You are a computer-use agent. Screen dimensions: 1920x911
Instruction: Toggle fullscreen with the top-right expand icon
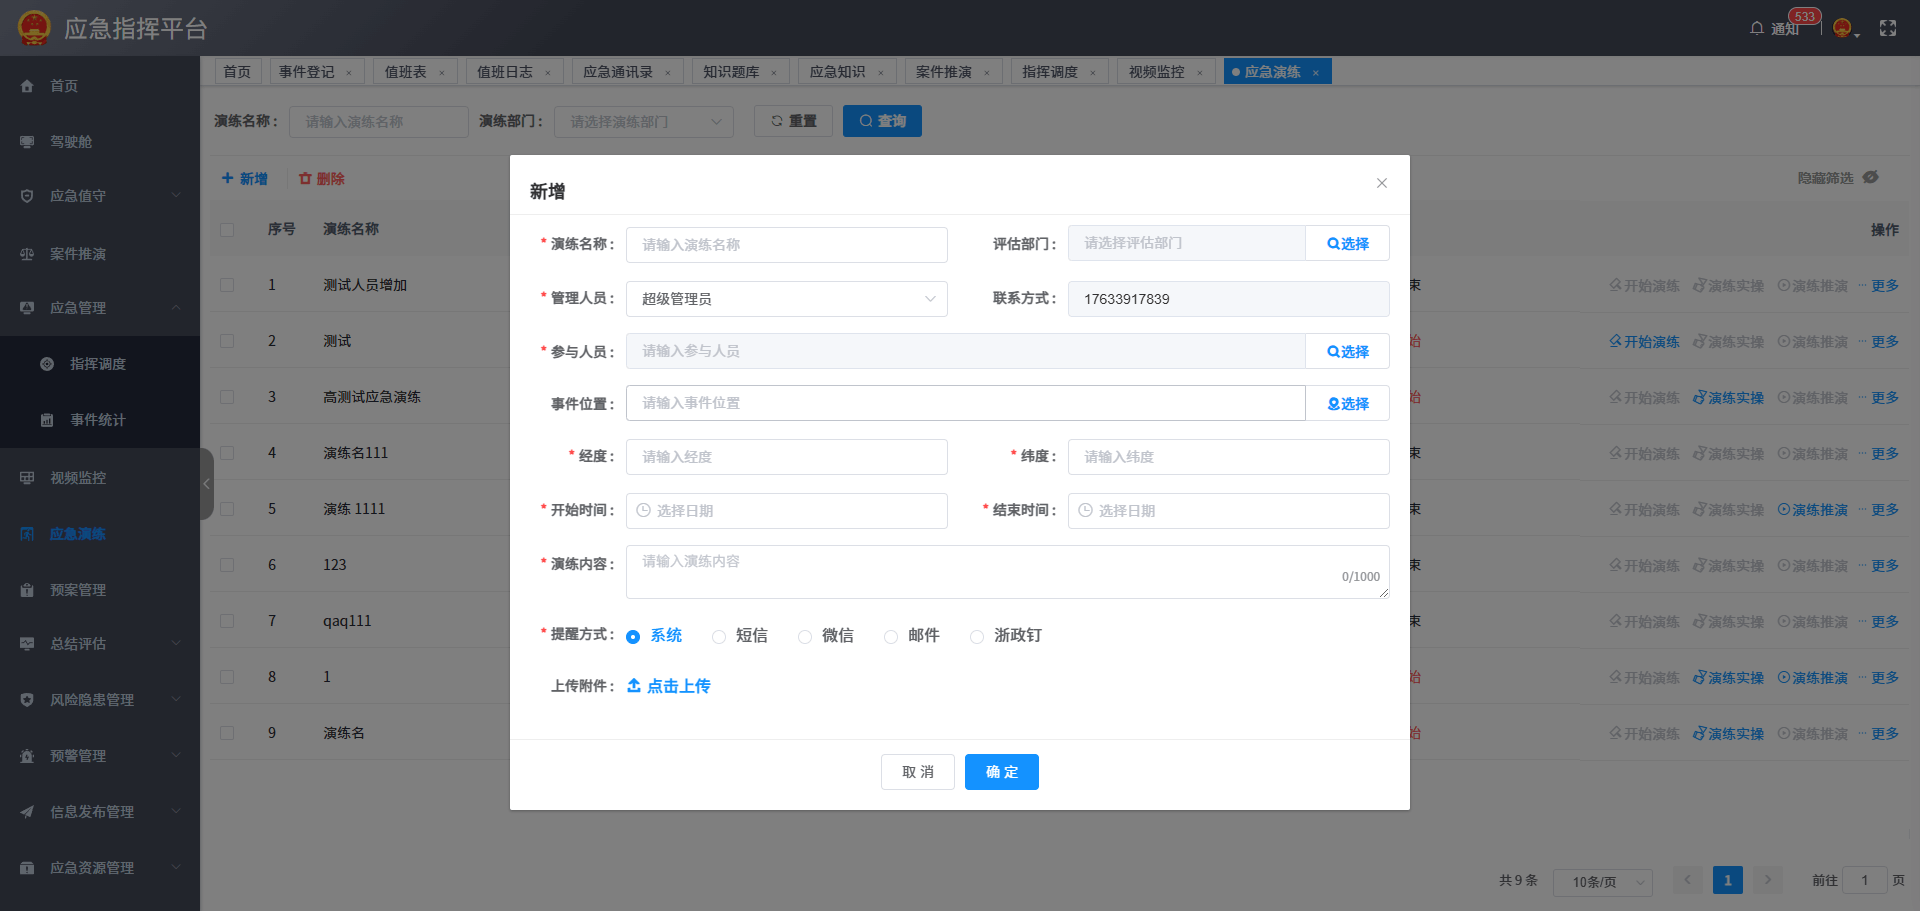(1888, 28)
